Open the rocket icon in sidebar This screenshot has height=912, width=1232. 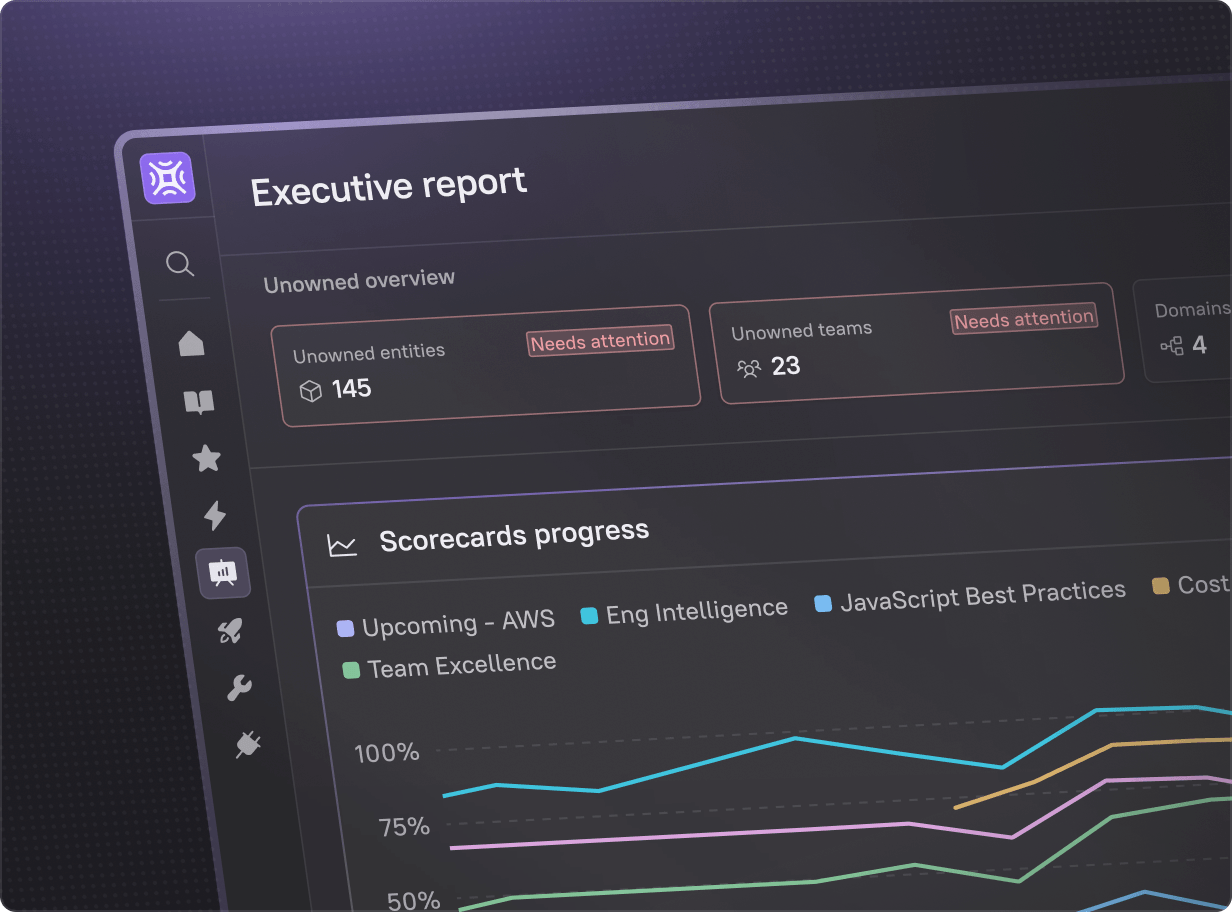tap(230, 631)
